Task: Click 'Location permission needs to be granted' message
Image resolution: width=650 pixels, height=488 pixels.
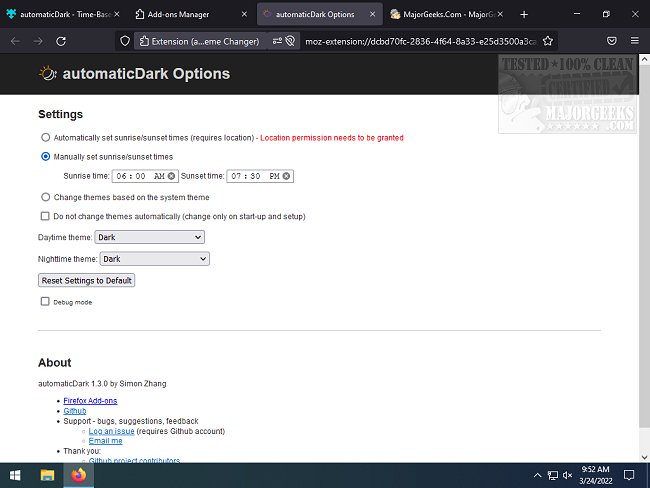Action: coord(332,138)
